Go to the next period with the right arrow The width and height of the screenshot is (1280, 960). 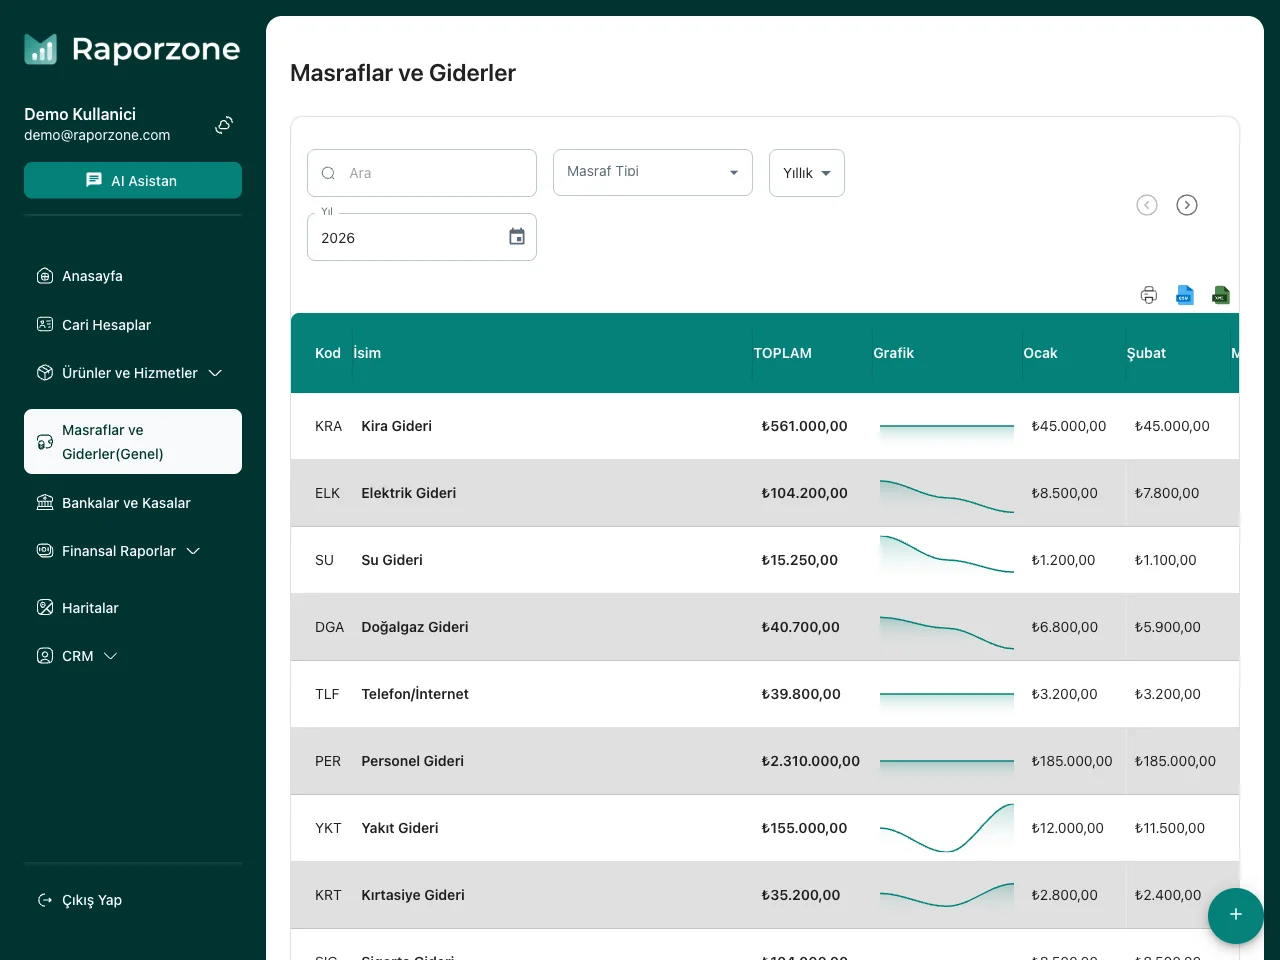click(1186, 205)
